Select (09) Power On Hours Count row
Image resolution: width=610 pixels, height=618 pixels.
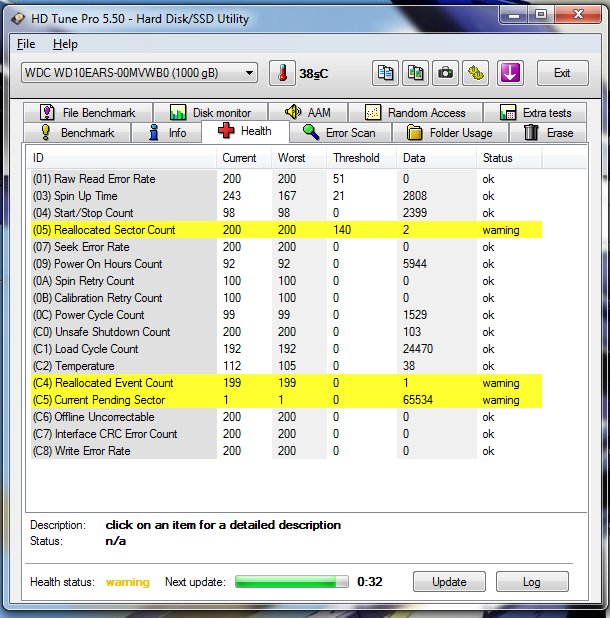286,264
